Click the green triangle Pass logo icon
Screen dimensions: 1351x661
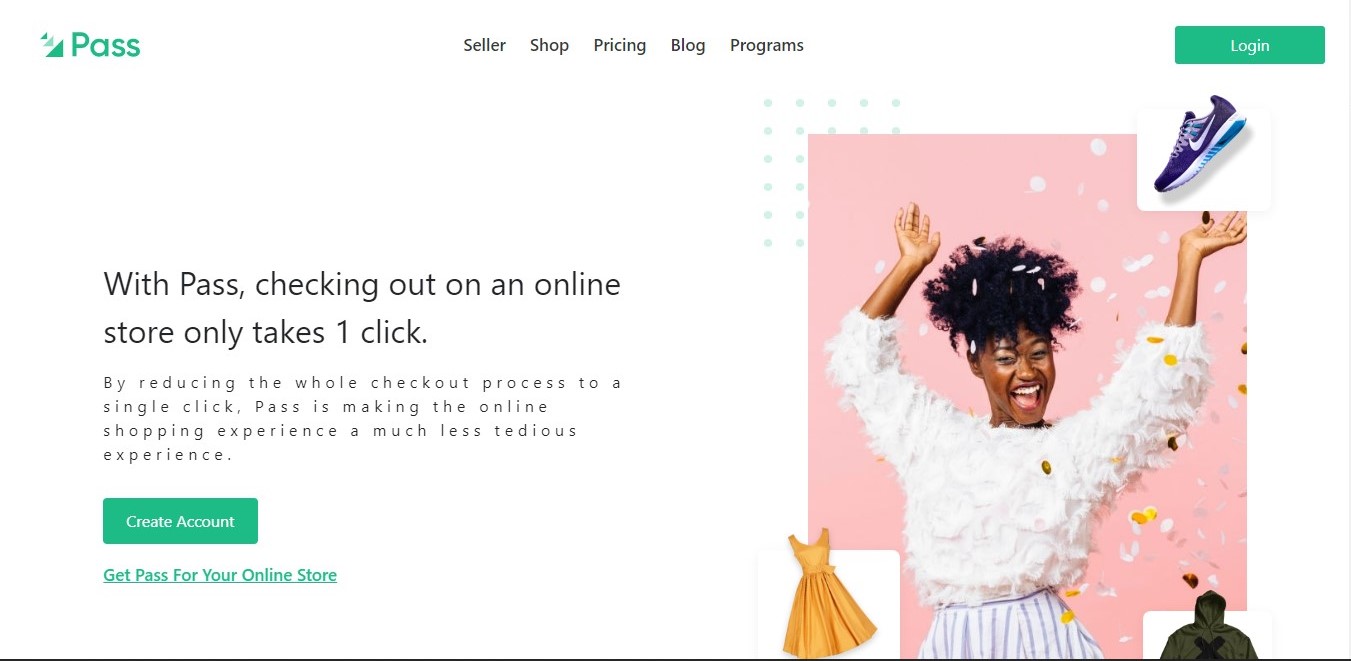[x=52, y=45]
